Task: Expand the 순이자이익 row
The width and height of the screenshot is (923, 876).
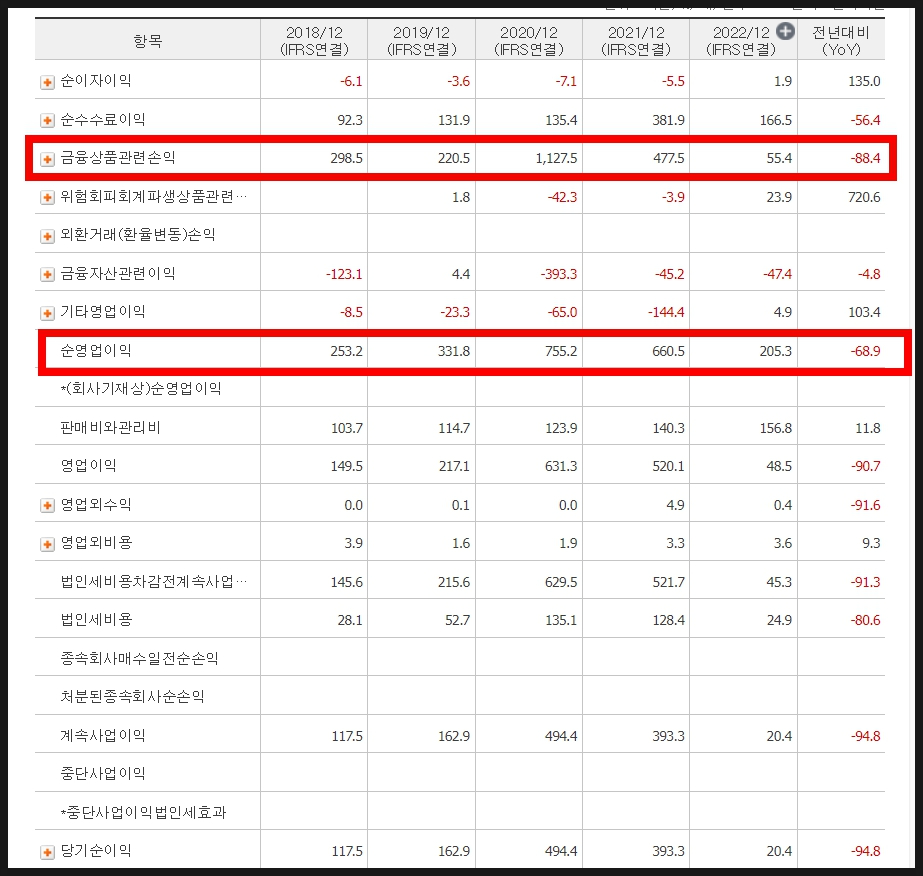Action: (47, 82)
